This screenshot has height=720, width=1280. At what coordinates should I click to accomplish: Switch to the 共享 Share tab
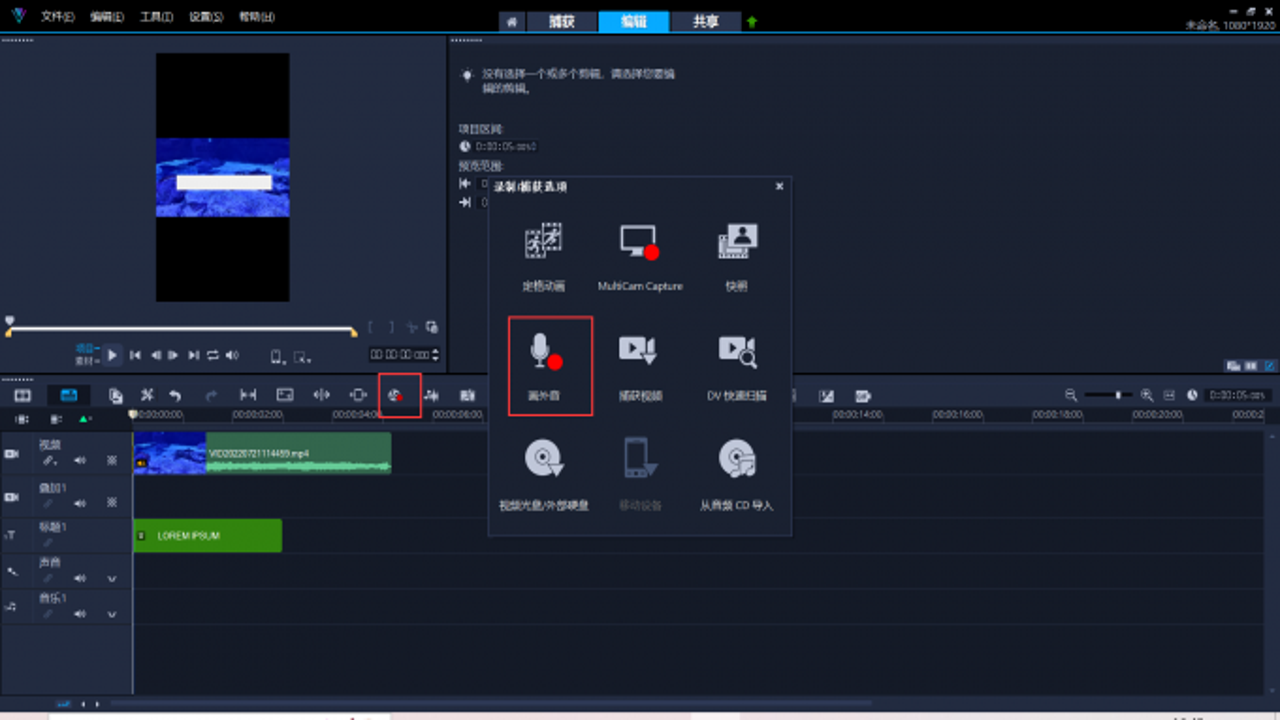tap(706, 21)
